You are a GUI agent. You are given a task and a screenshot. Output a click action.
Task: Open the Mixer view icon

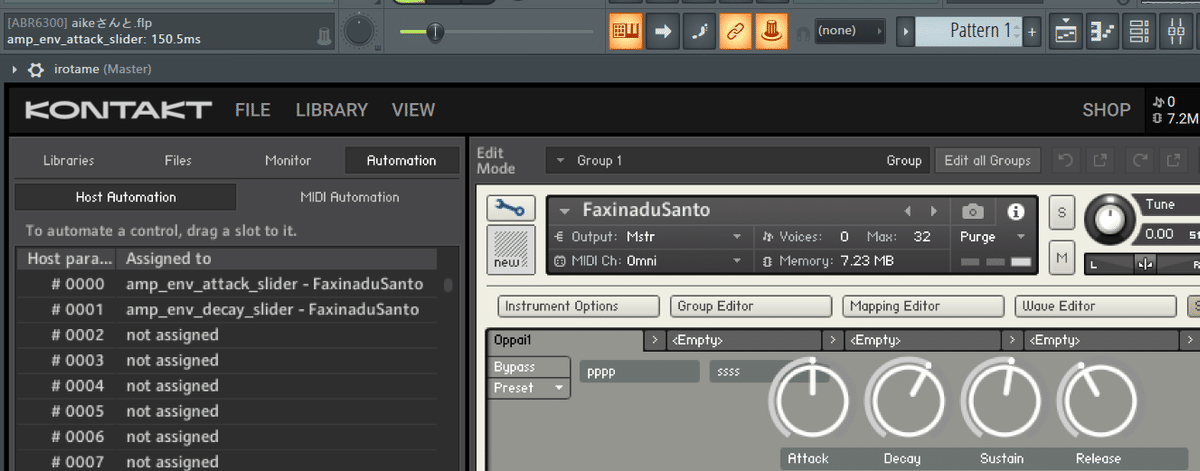point(1174,31)
